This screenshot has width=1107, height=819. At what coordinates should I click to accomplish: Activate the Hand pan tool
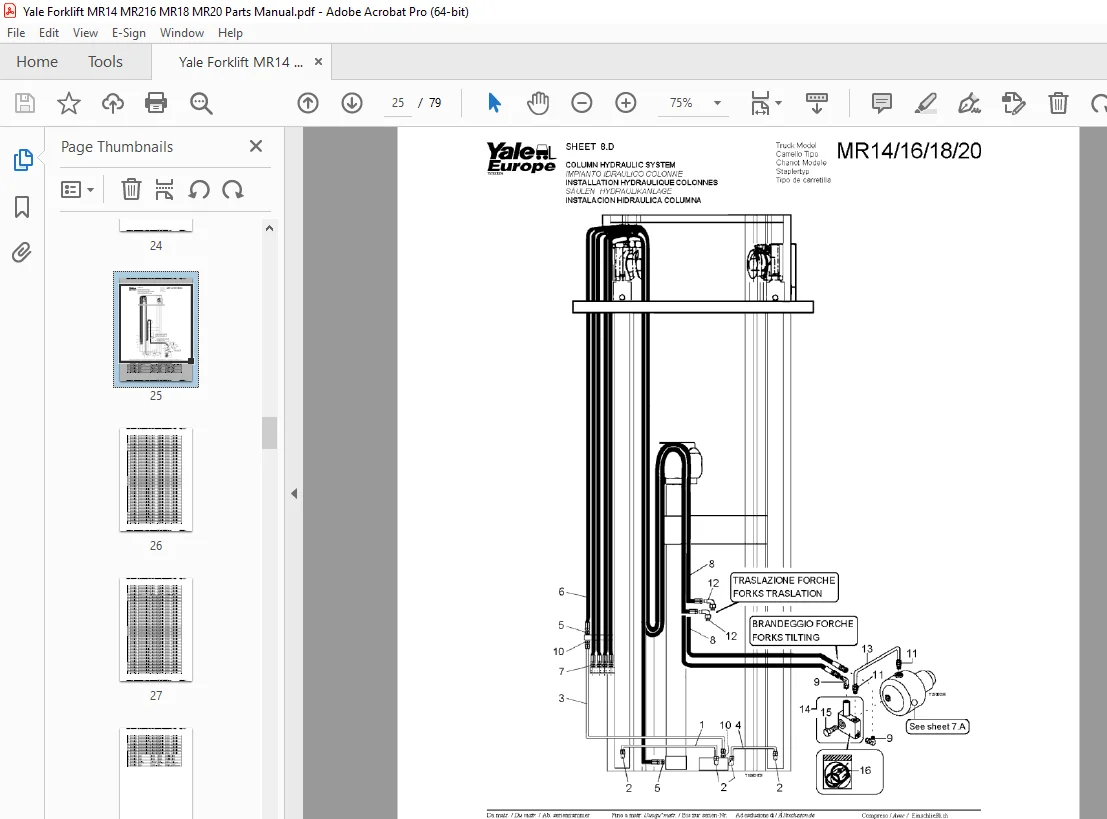[x=538, y=103]
